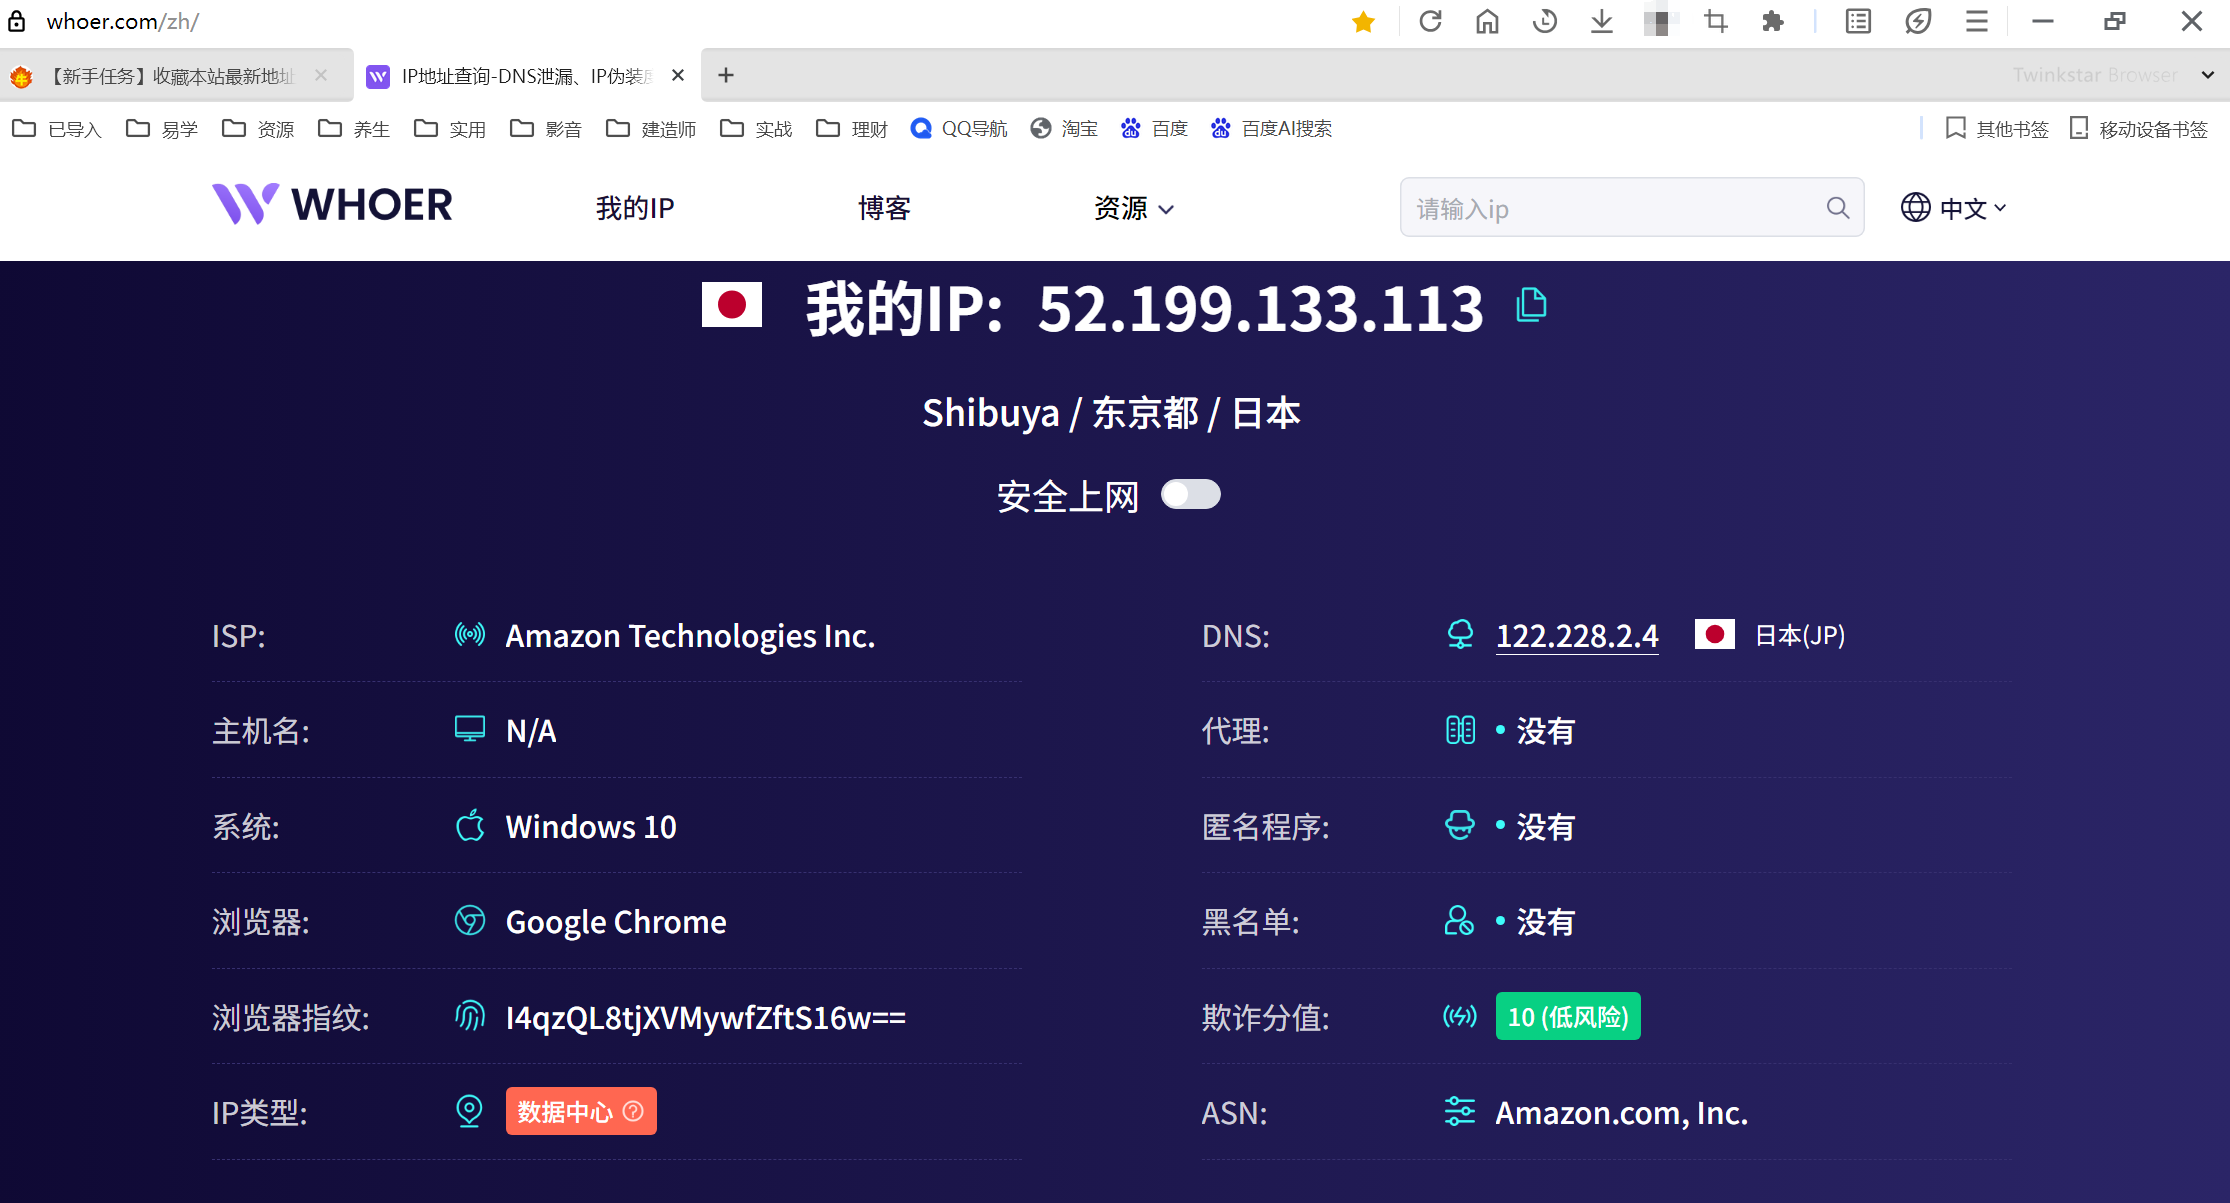Close the 【新手任务】 tab

pos(321,75)
